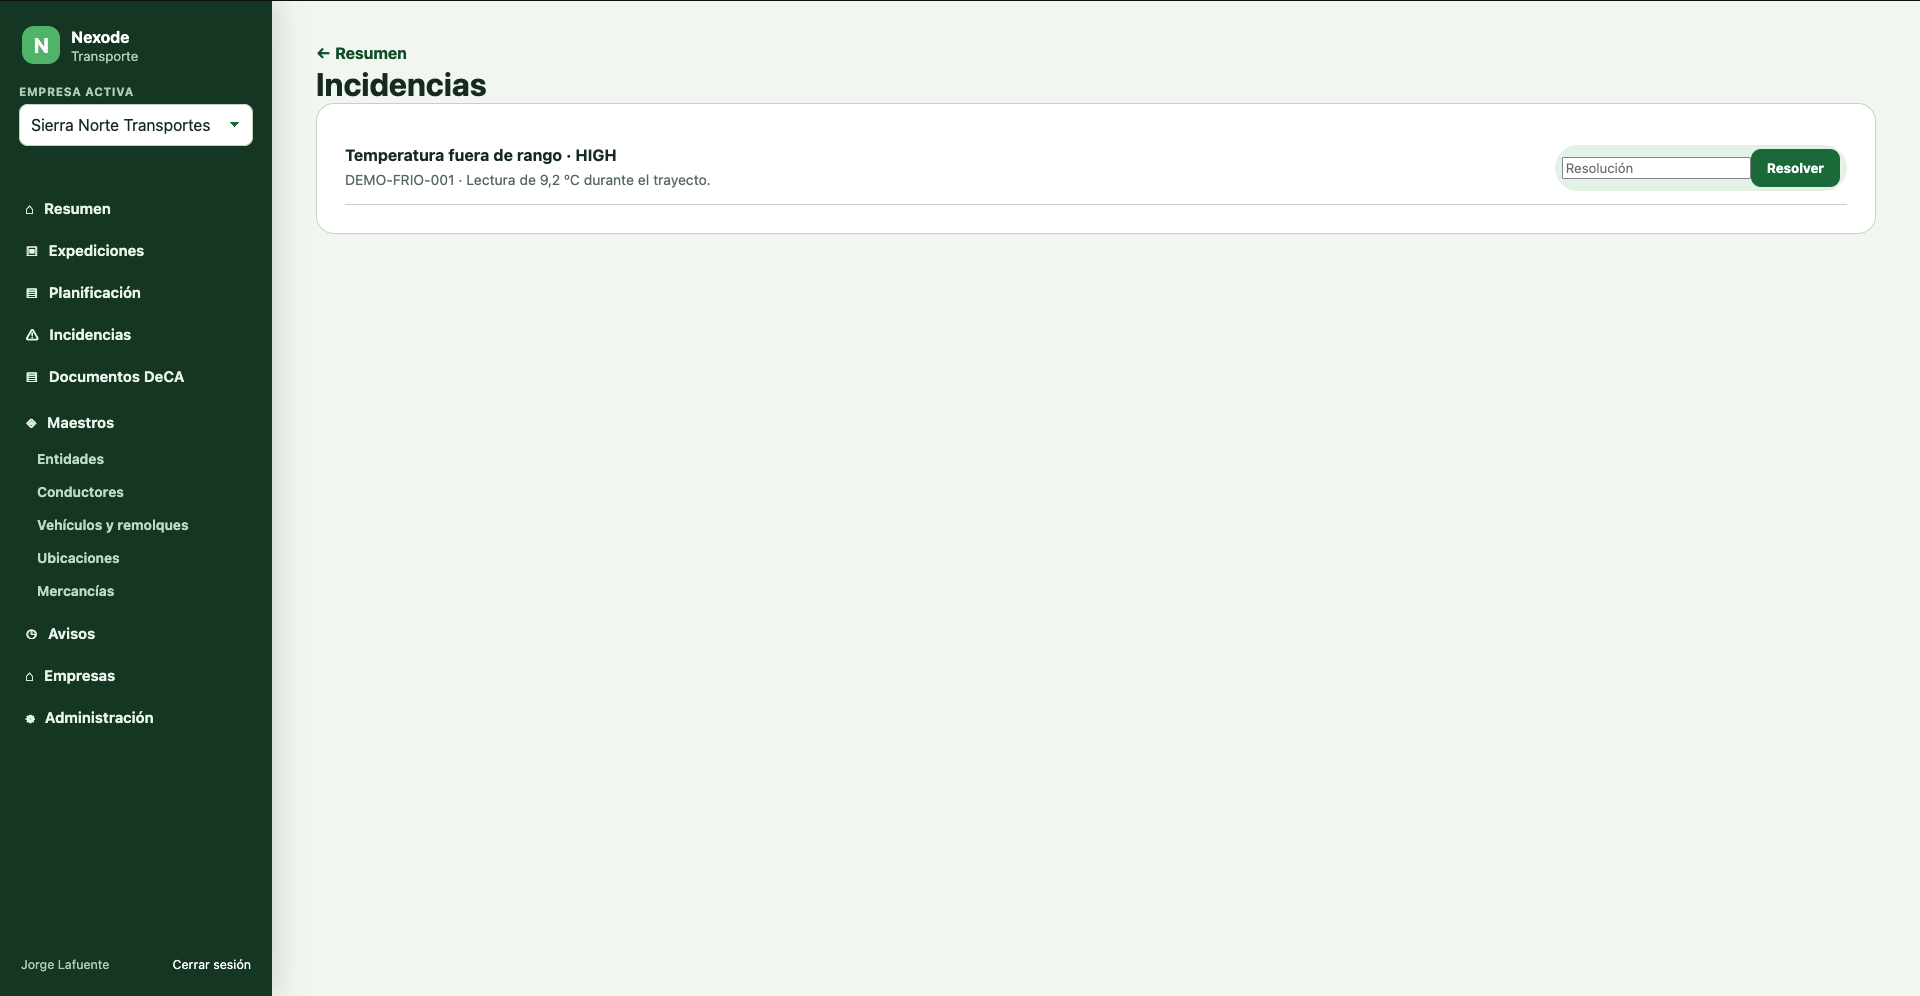Click the icon beside Planificación

coord(32,293)
